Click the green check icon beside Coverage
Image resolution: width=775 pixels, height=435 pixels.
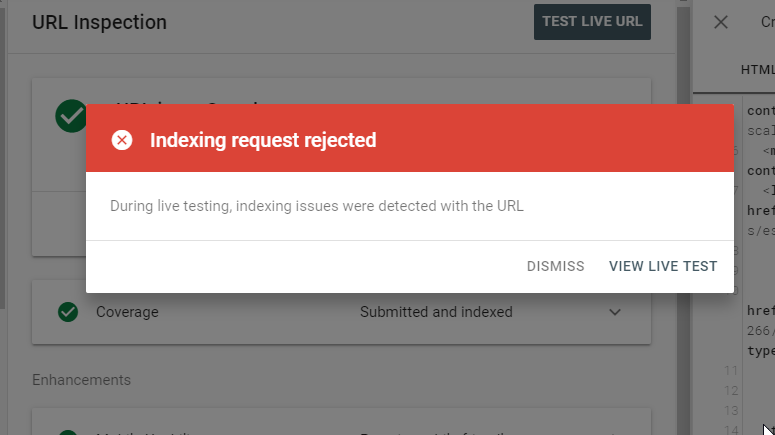[68, 312]
